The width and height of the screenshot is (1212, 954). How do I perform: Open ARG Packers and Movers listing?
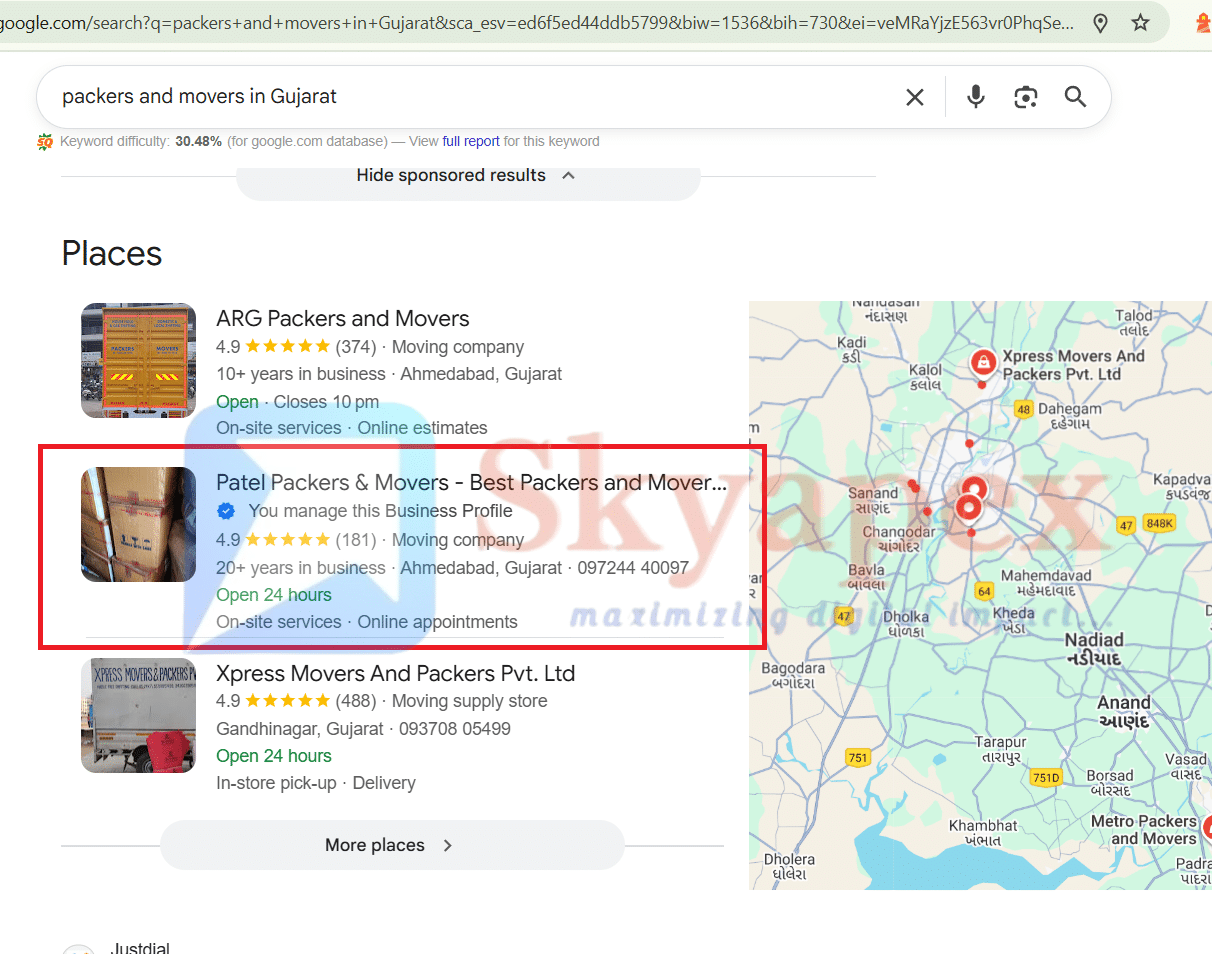[x=342, y=319]
